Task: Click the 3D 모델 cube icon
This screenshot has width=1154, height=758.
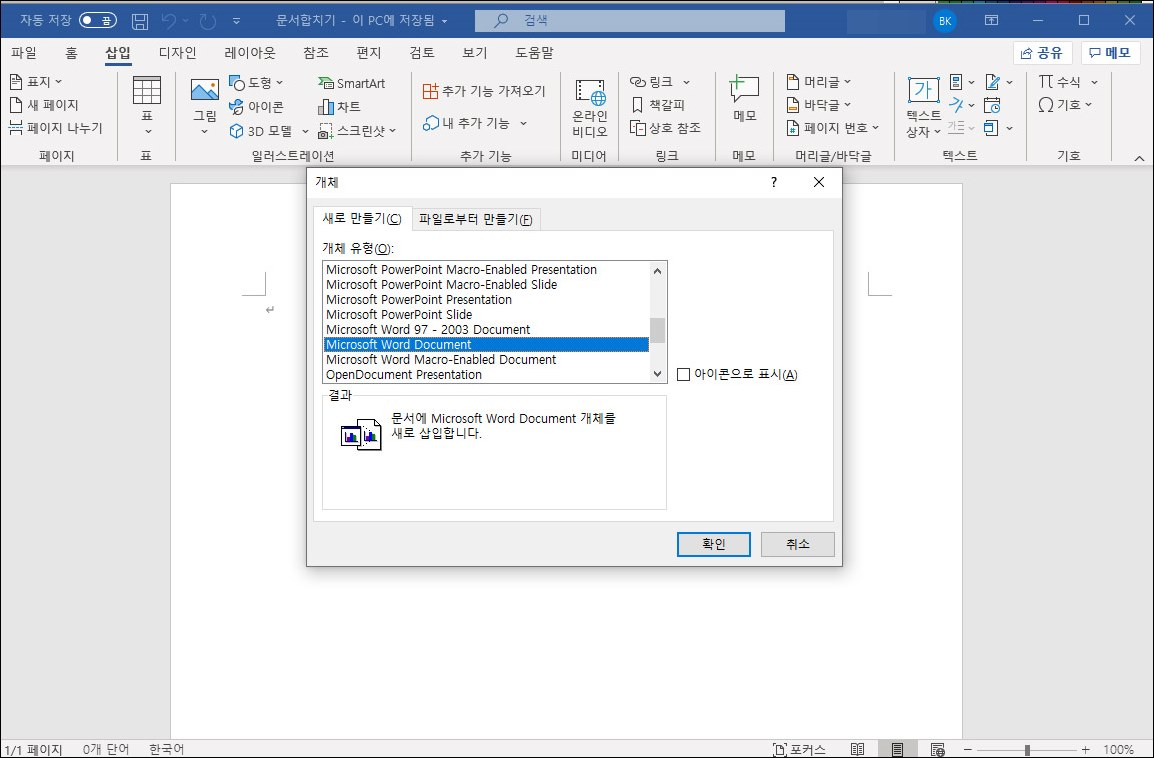Action: pyautogui.click(x=236, y=131)
